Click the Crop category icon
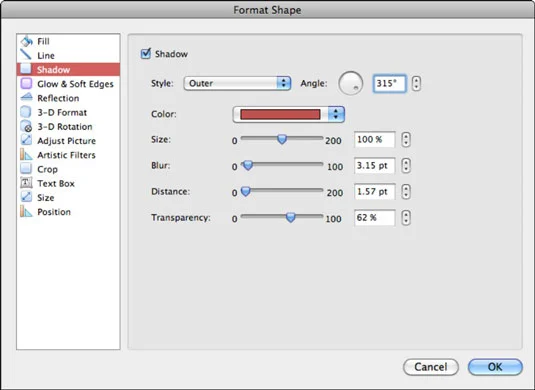Image resolution: width=535 pixels, height=390 pixels. 26,169
